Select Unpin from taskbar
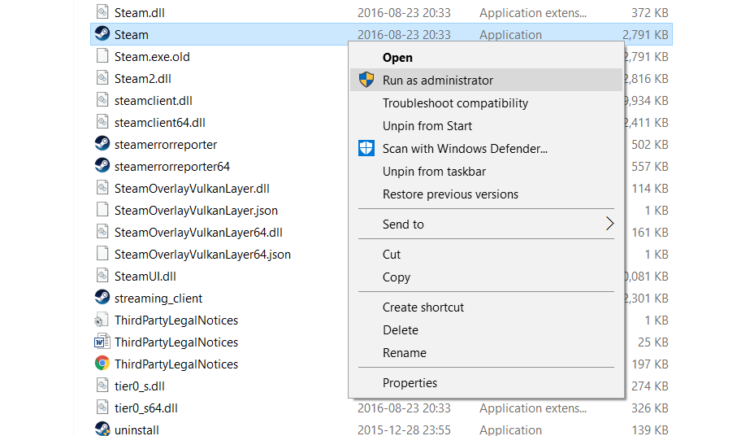 pos(486,171)
